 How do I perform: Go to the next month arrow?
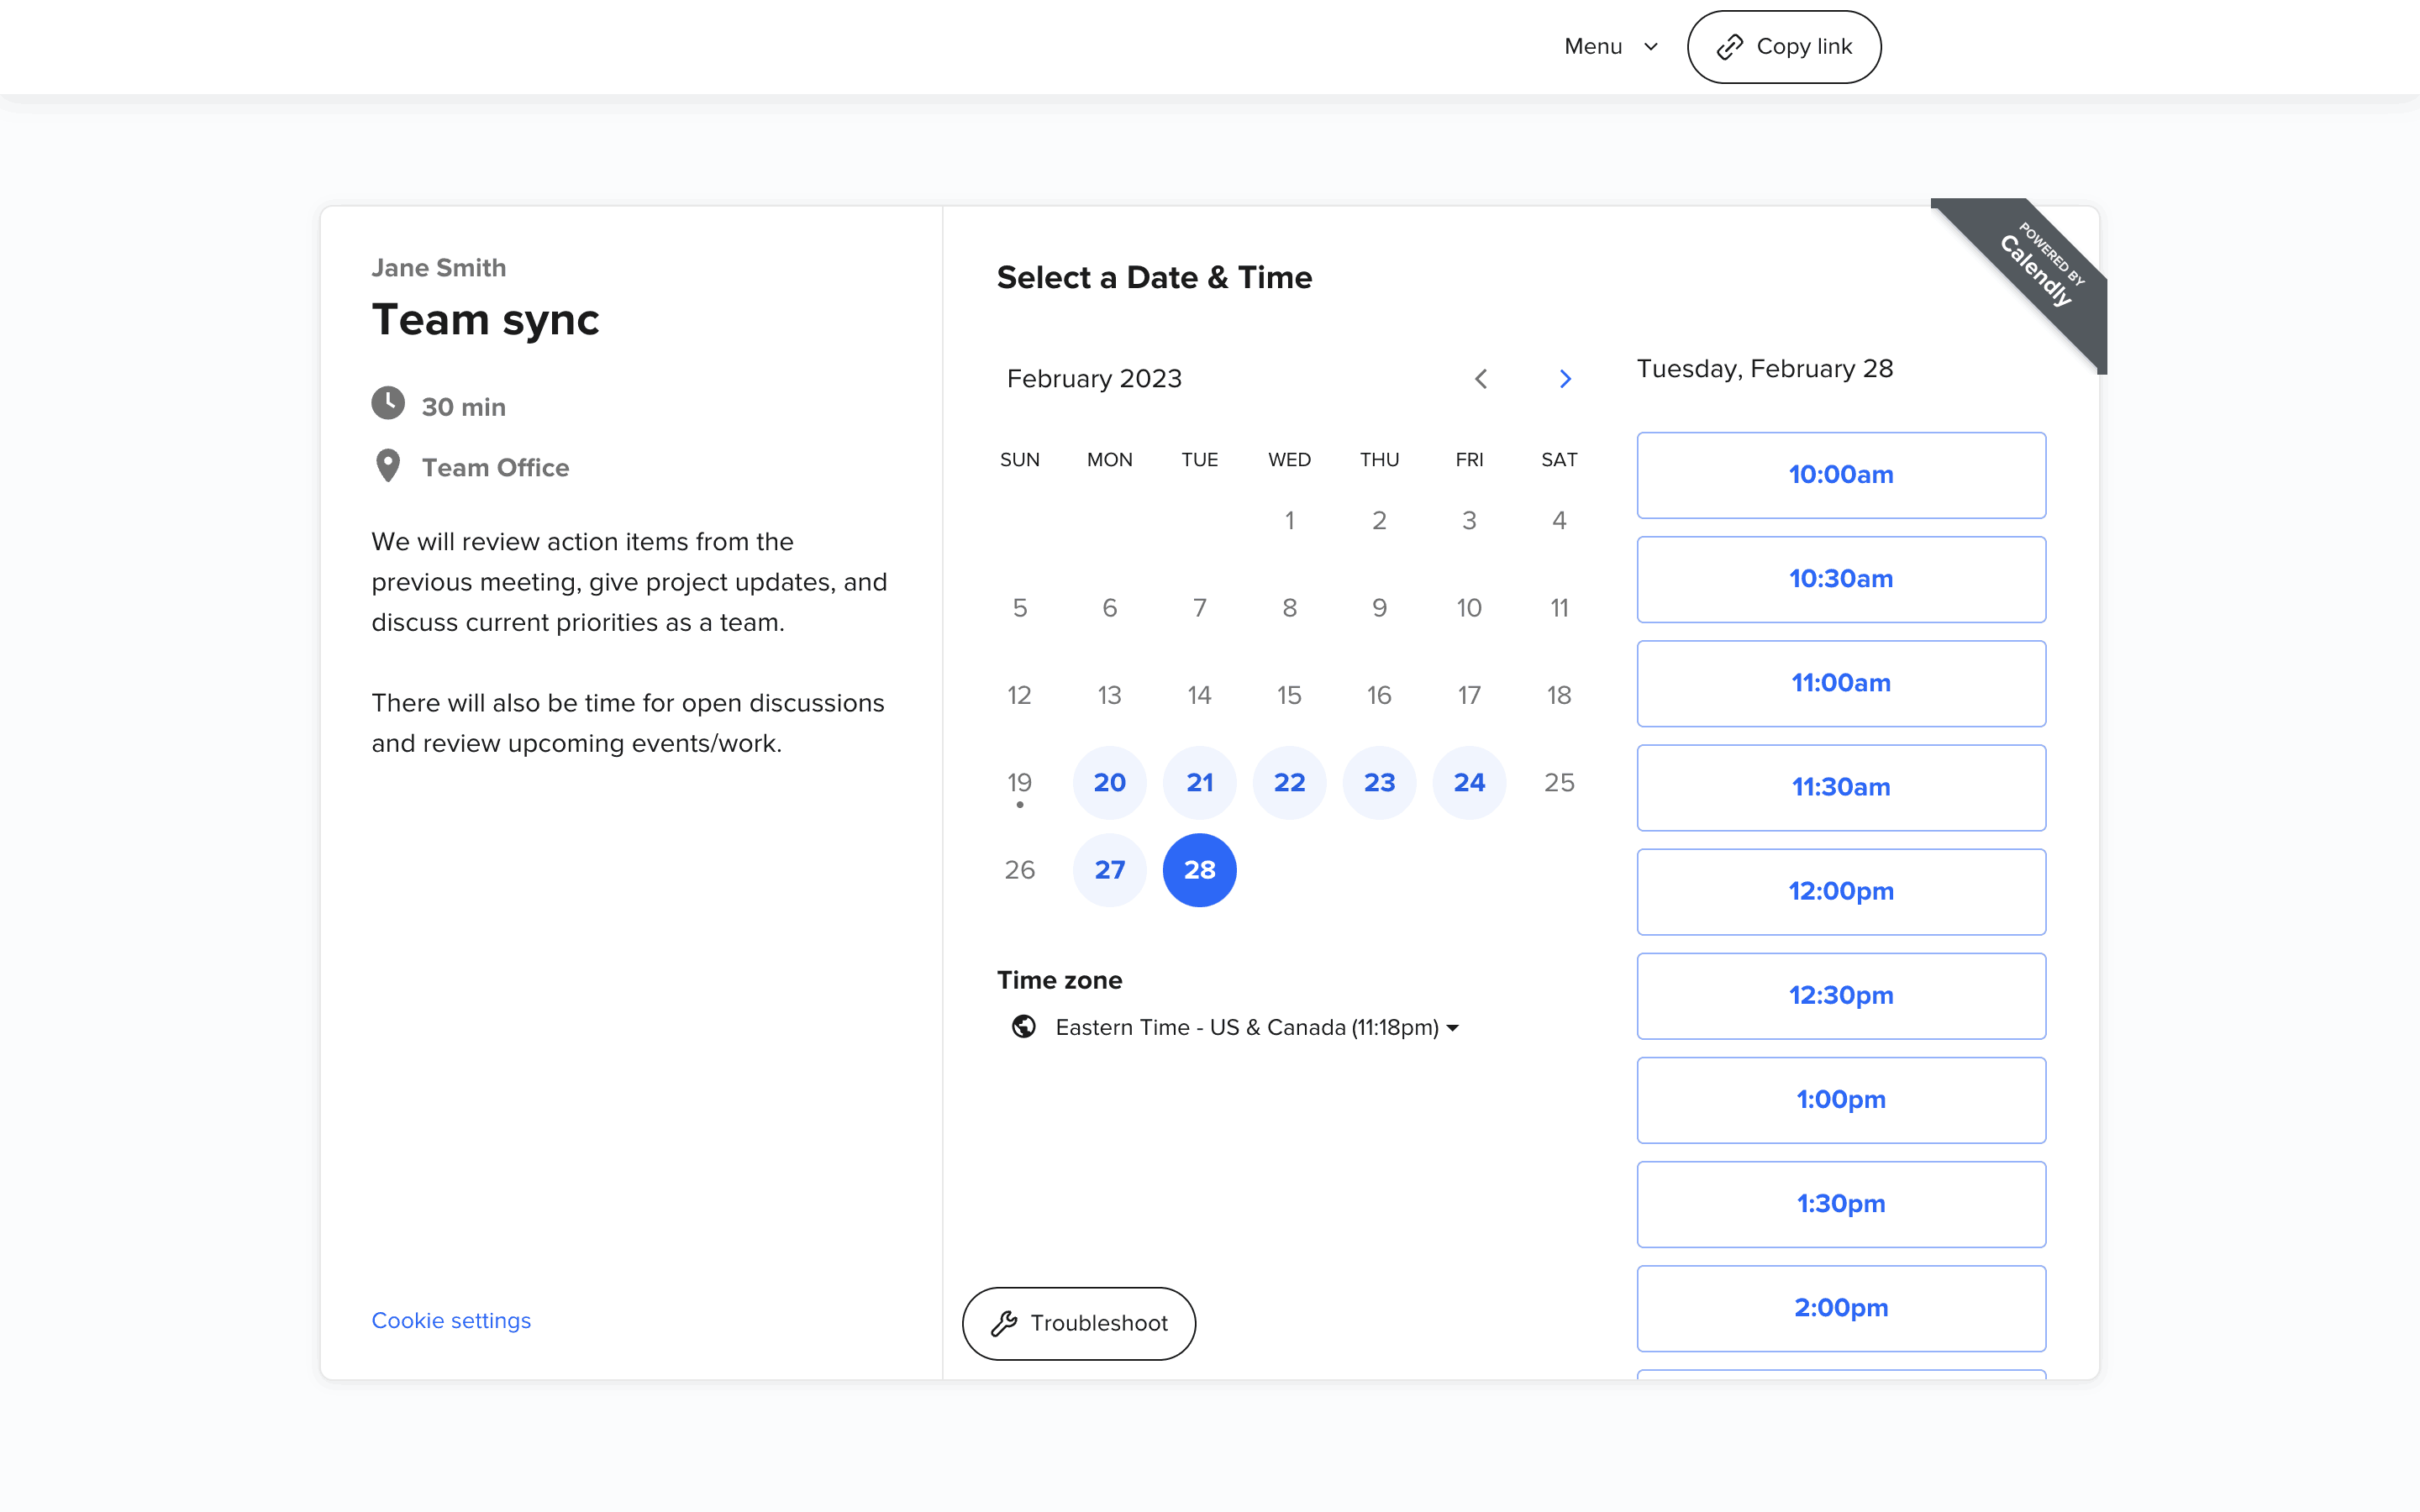[1565, 379]
